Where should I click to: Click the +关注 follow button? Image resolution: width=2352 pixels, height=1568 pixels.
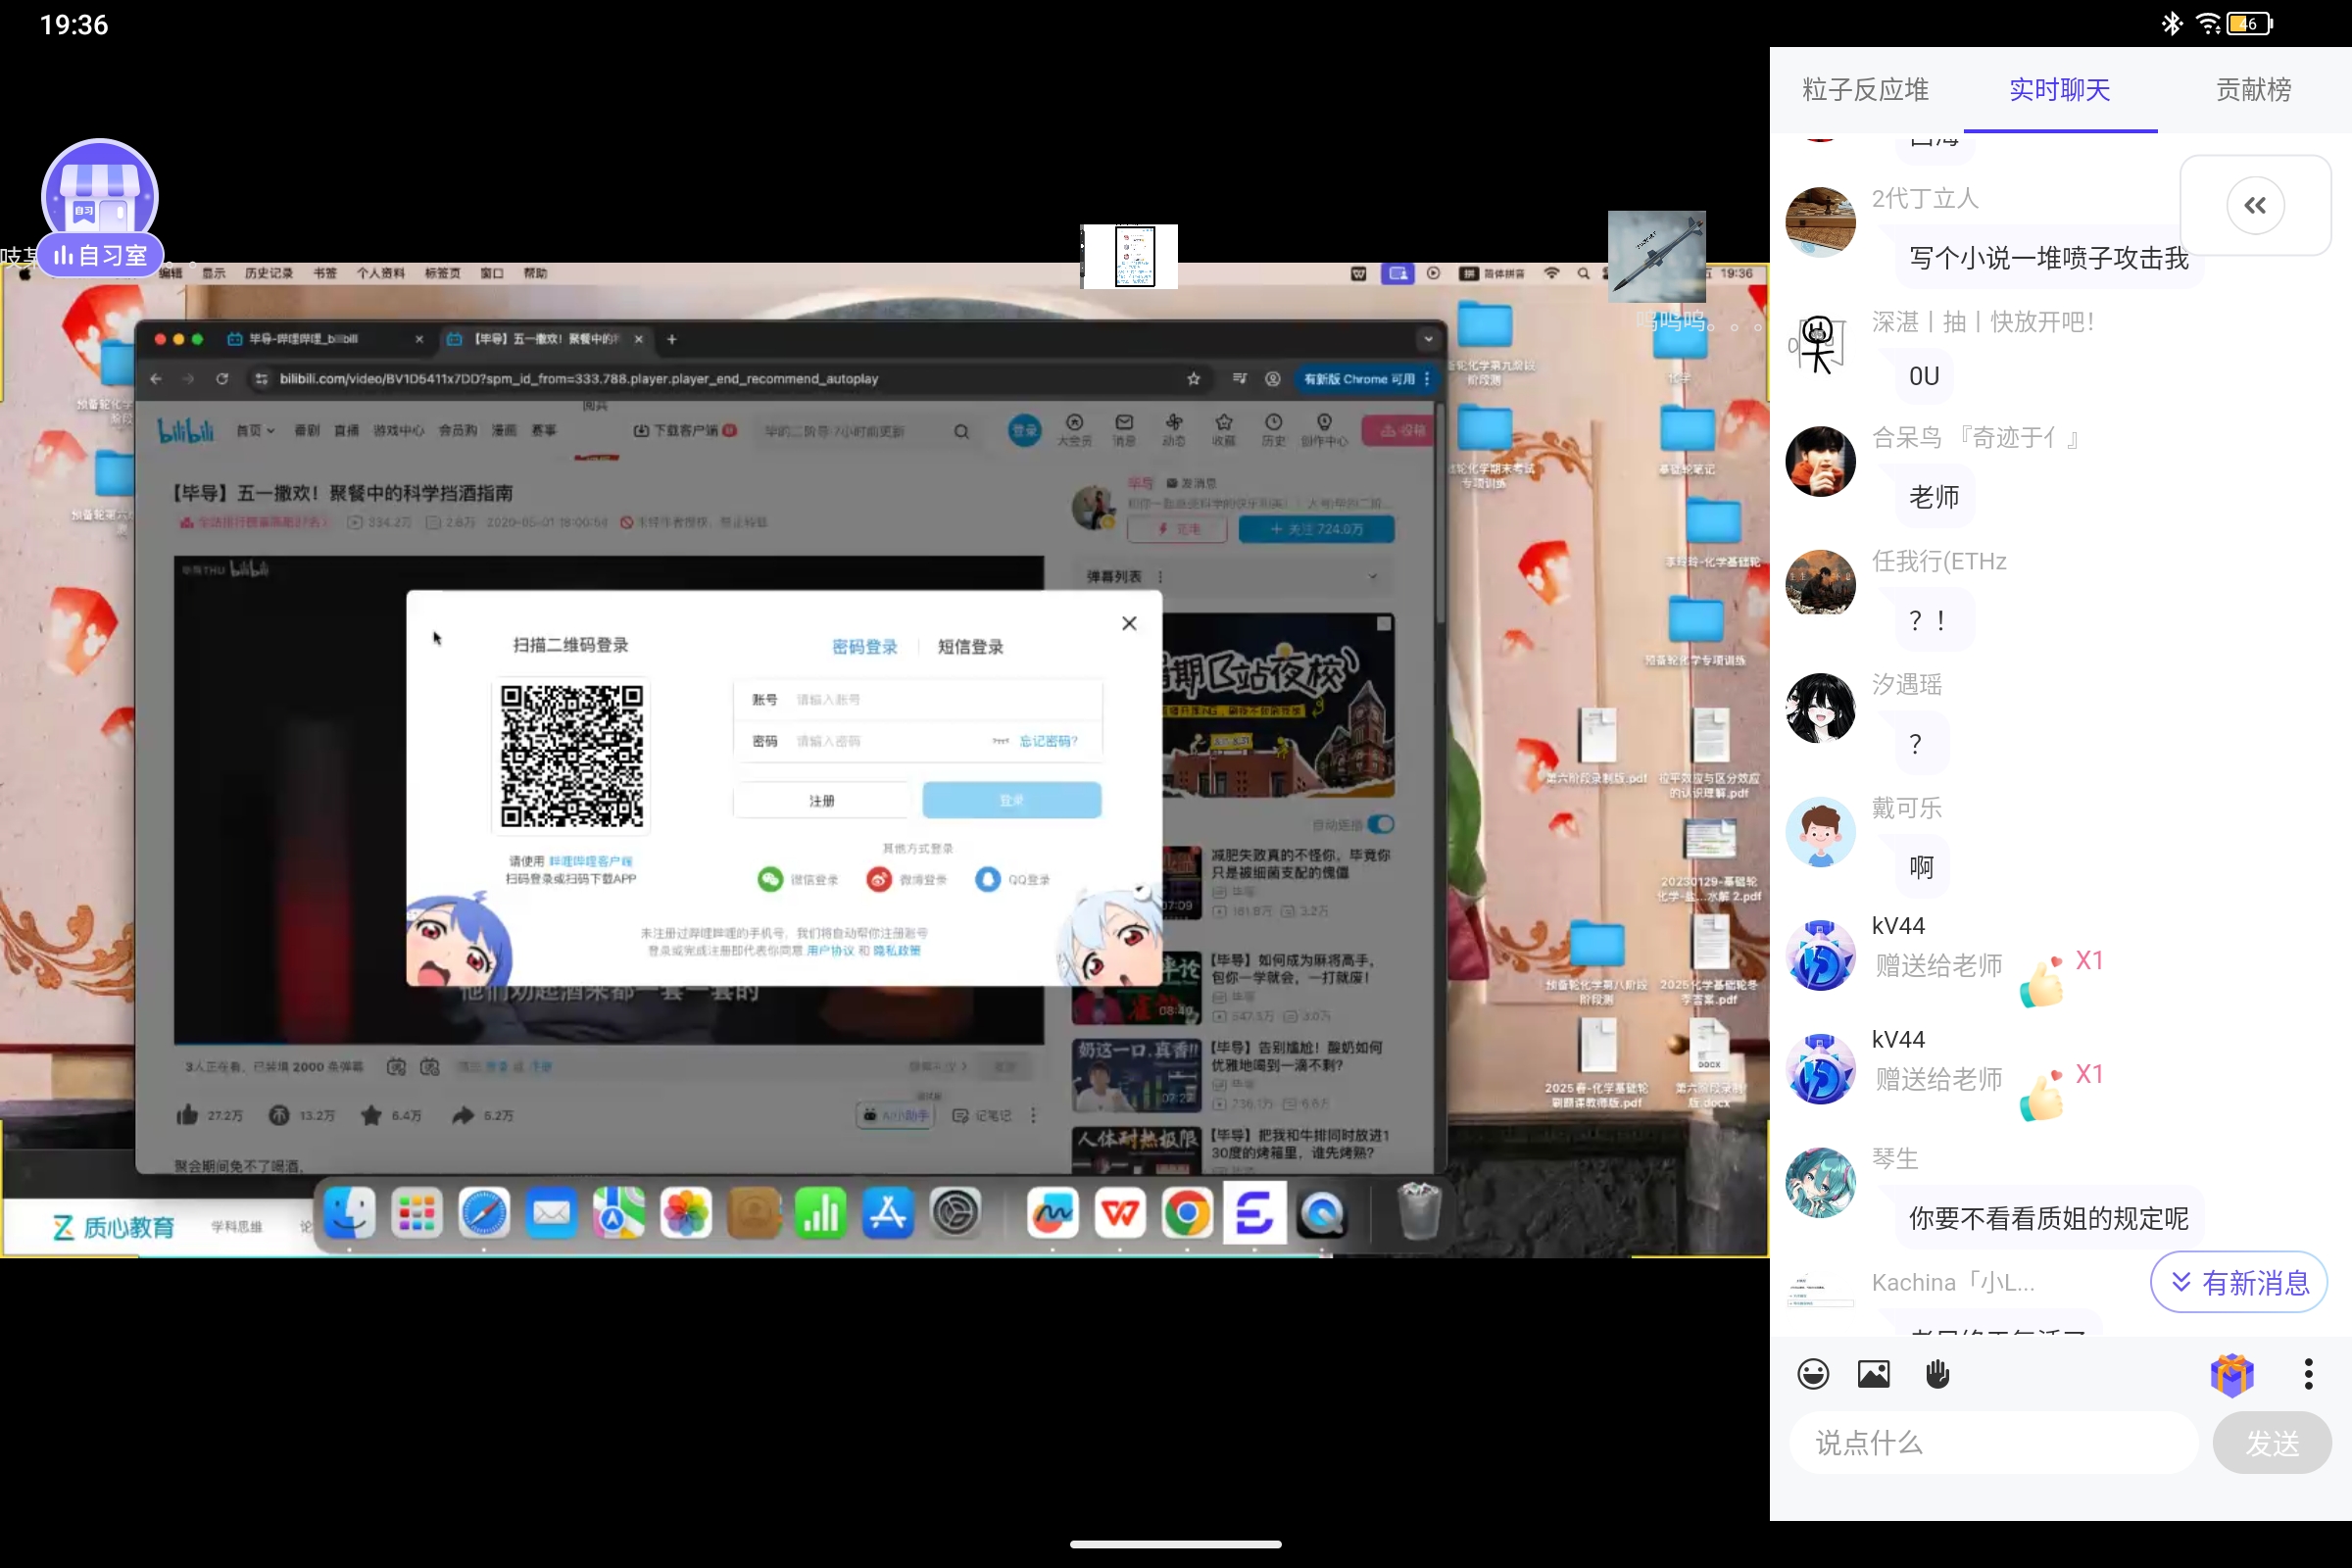tap(1316, 529)
